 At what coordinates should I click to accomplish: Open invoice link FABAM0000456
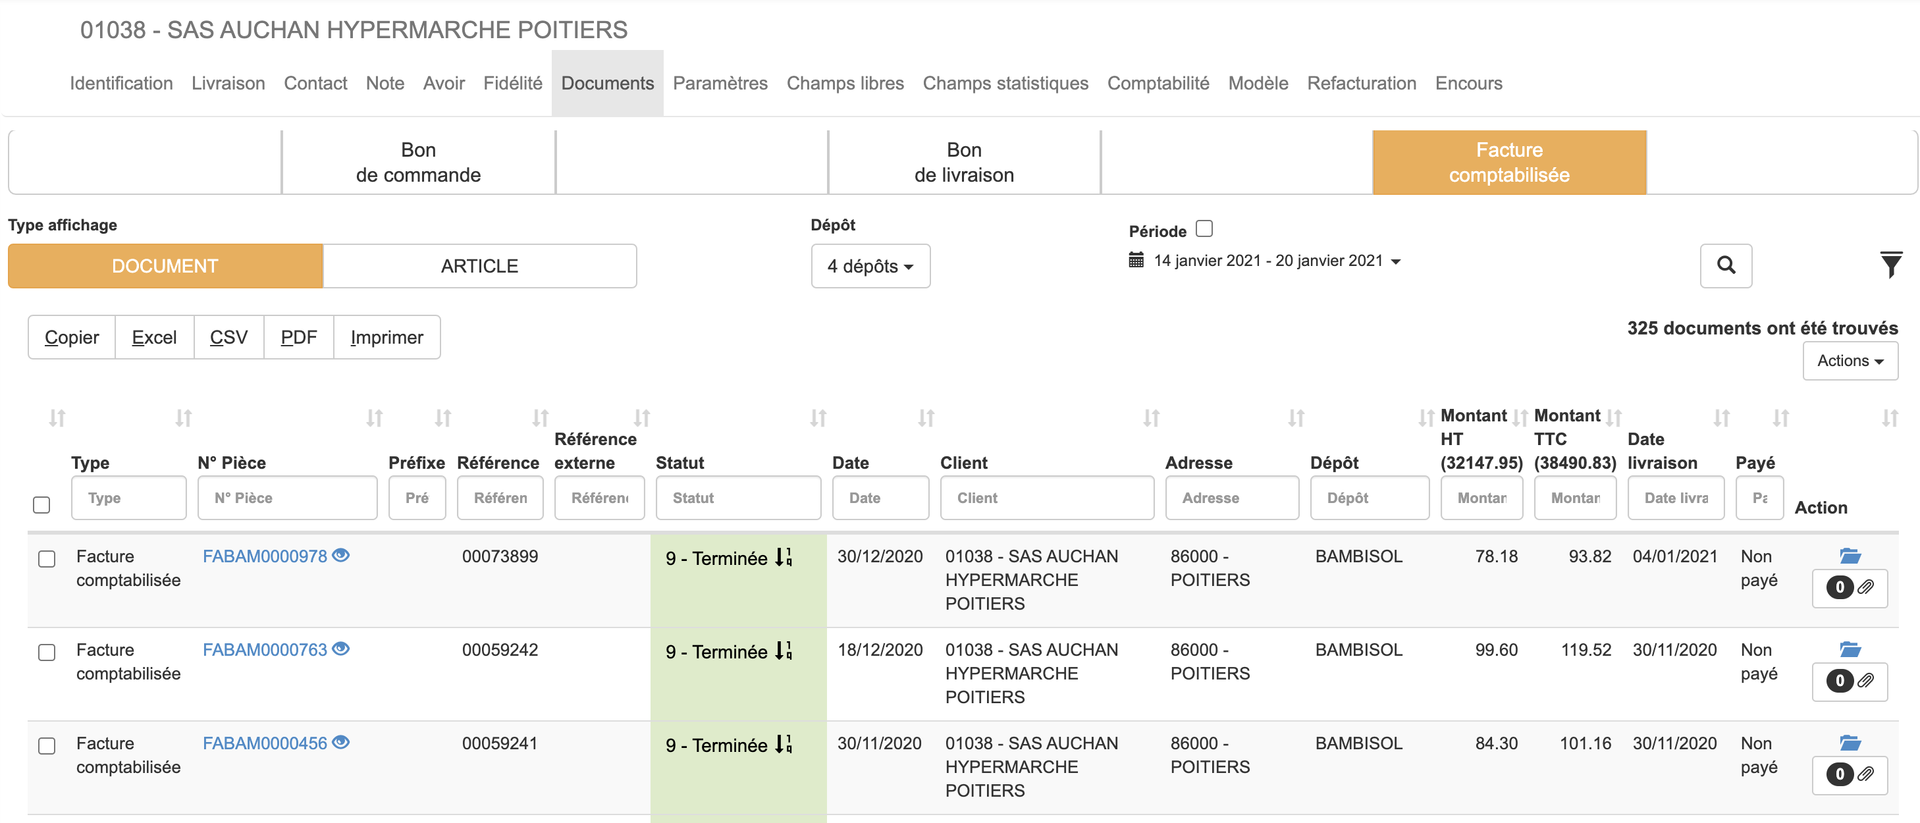[x=265, y=744]
